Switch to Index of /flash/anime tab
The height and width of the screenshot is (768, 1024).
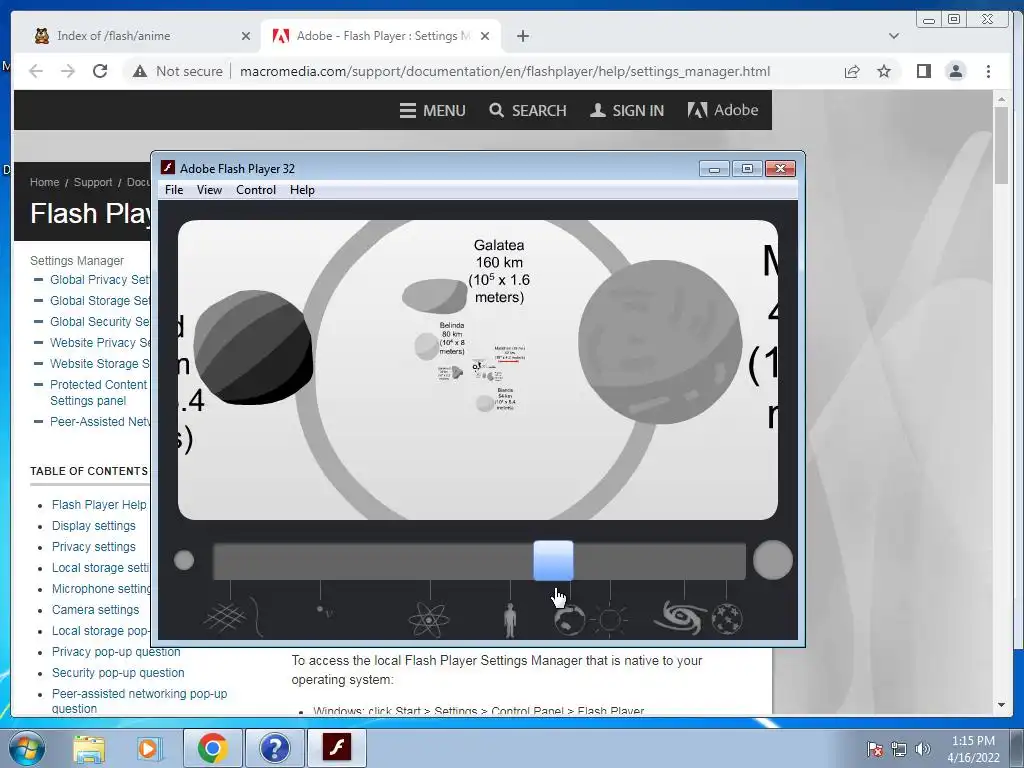pyautogui.click(x=142, y=36)
